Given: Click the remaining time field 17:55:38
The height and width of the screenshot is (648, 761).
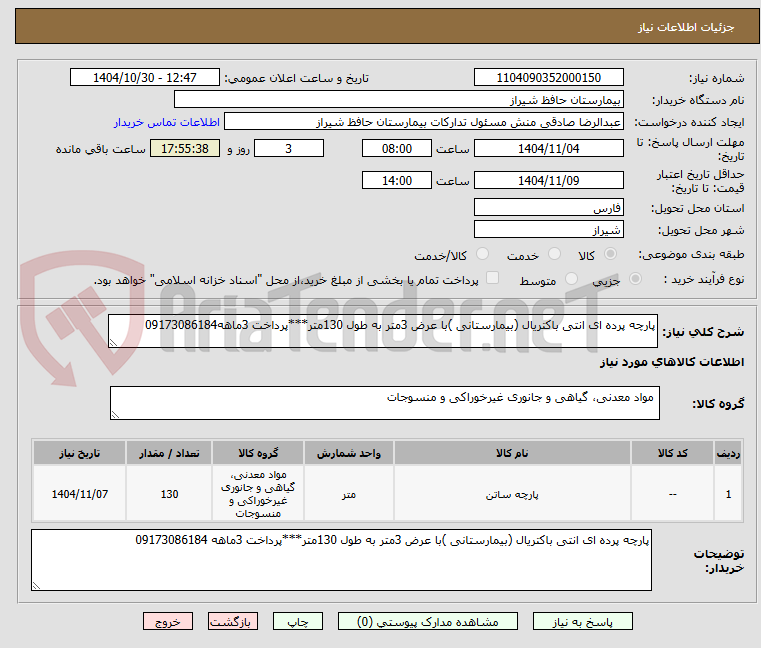Looking at the screenshot, I should 185,149.
